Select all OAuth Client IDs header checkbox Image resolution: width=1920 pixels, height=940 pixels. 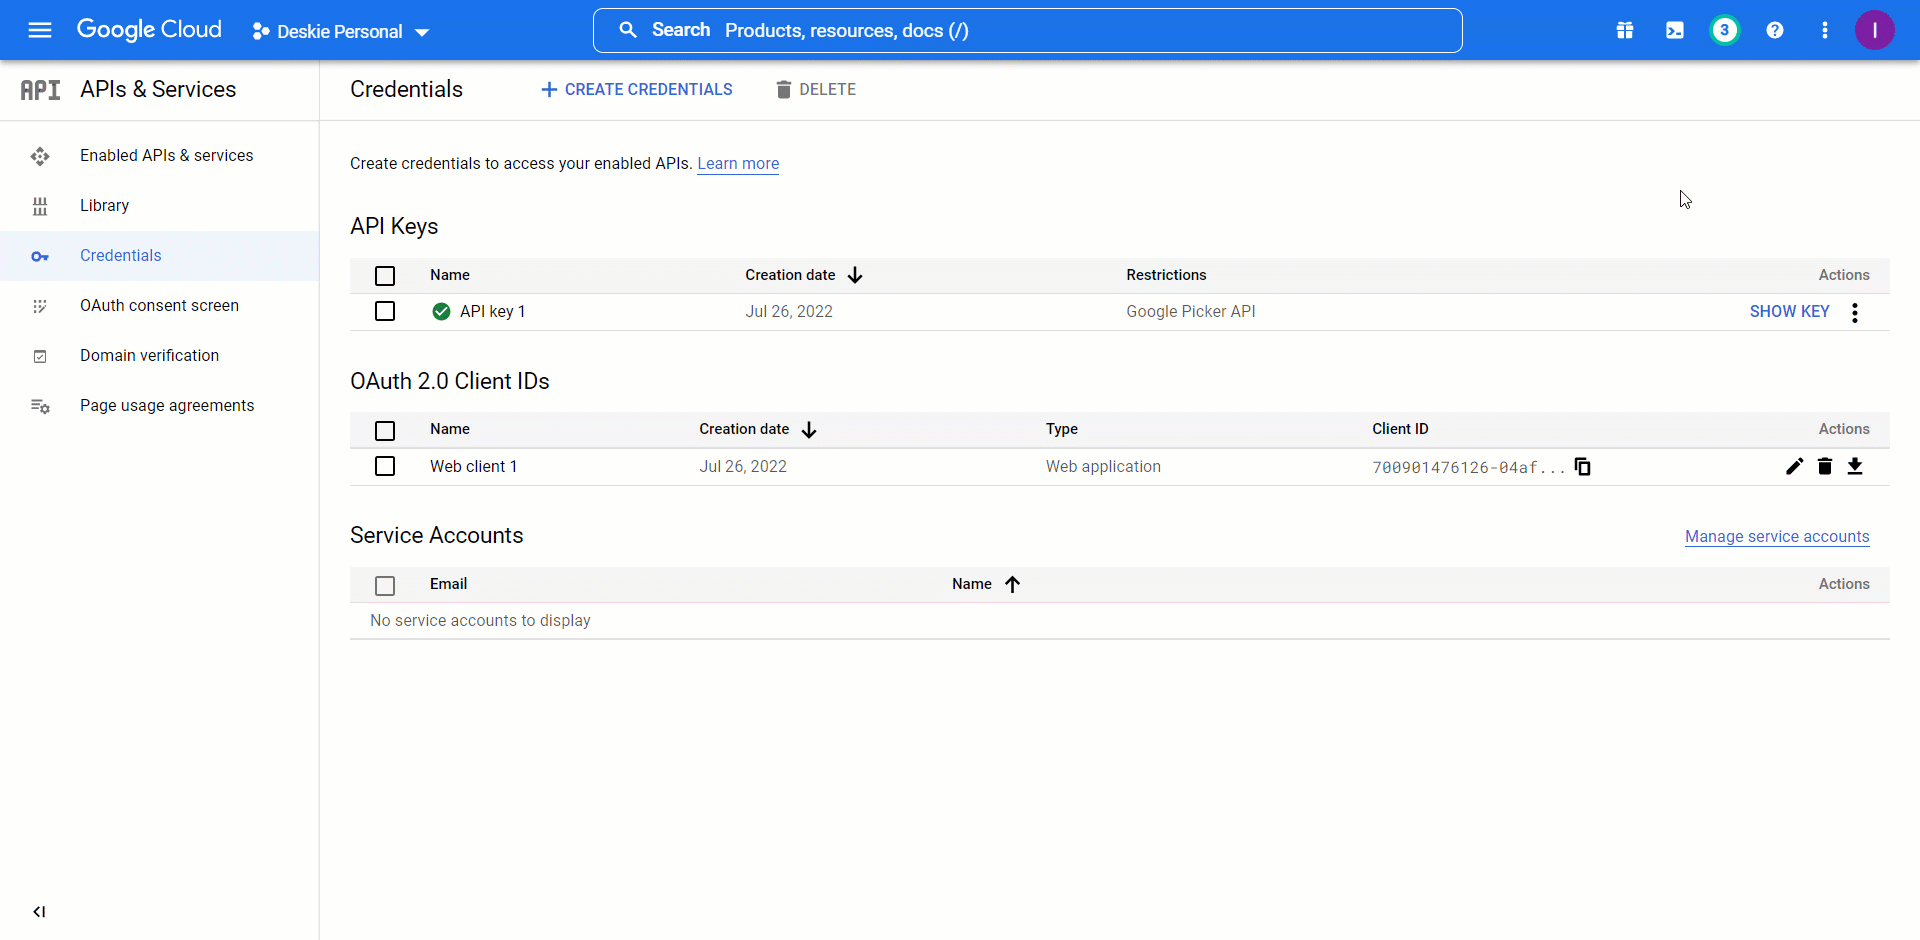(x=385, y=431)
